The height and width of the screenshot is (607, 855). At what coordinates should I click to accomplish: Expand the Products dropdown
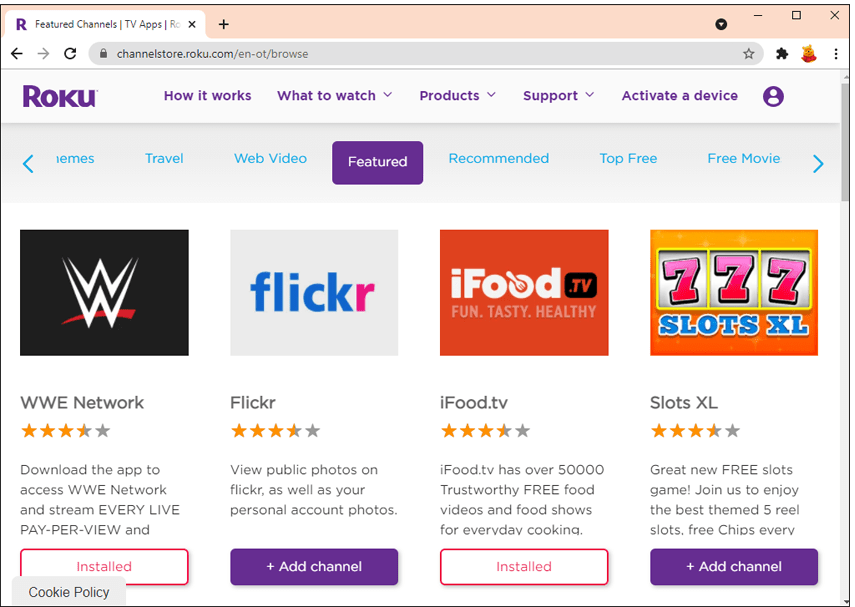(x=457, y=96)
